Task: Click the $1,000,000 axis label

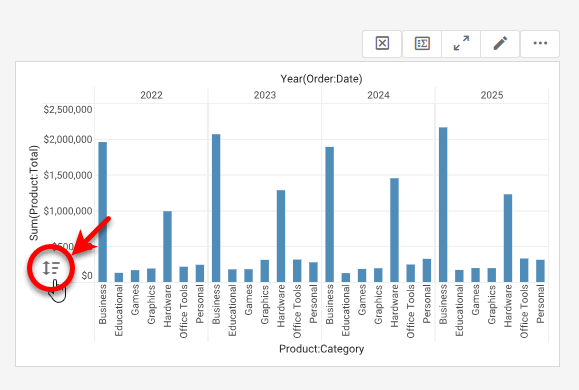Action: click(x=68, y=211)
